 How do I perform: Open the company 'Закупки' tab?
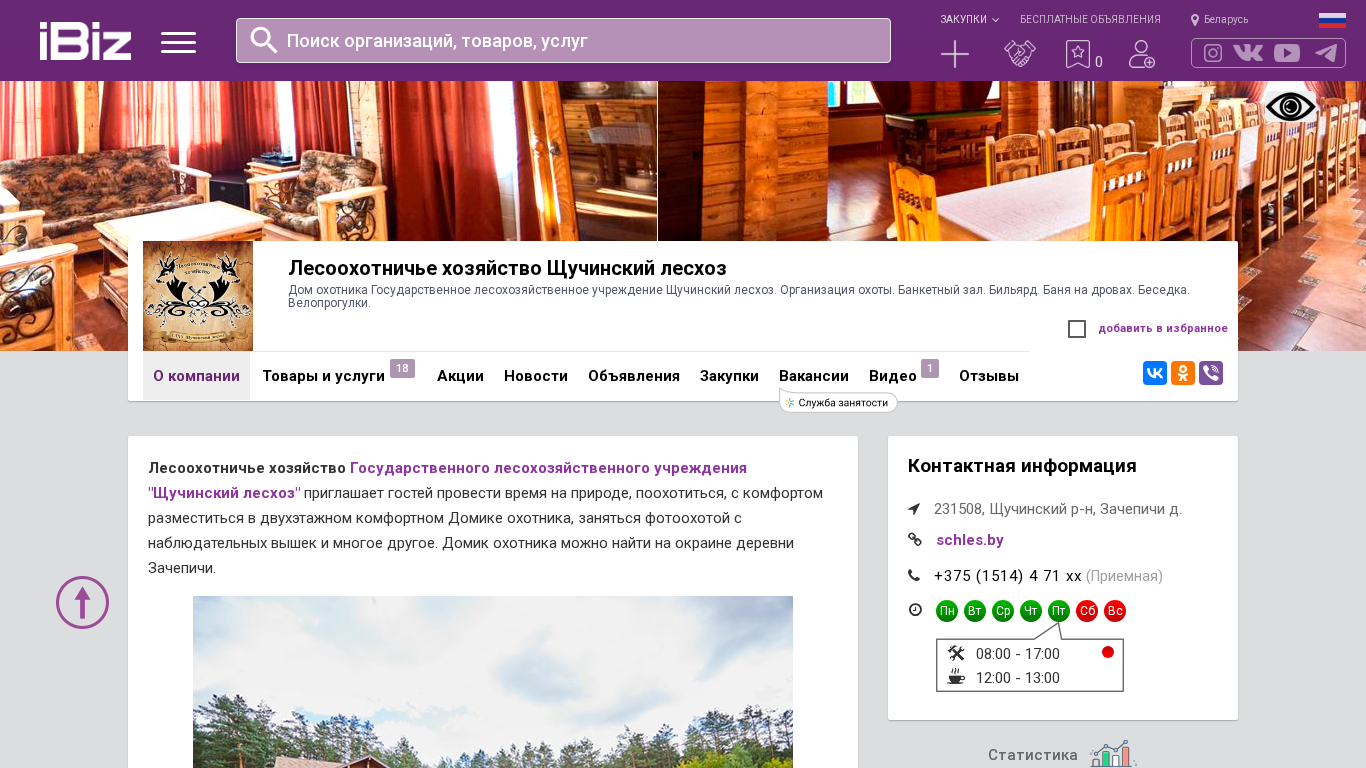coord(729,376)
